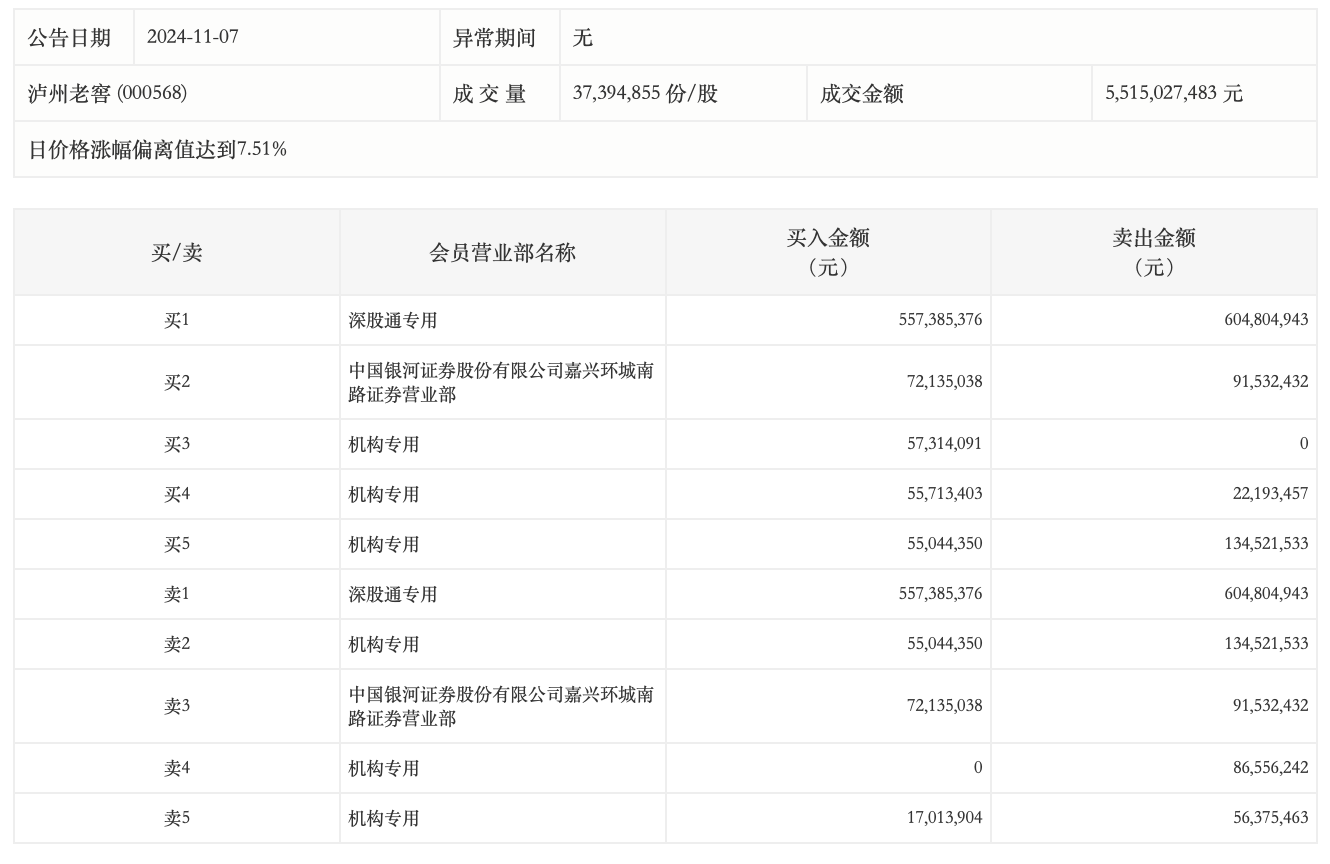Open 中国银河证券 branch in the 买2 row
Image resolution: width=1330 pixels, height=864 pixels.
[x=500, y=383]
